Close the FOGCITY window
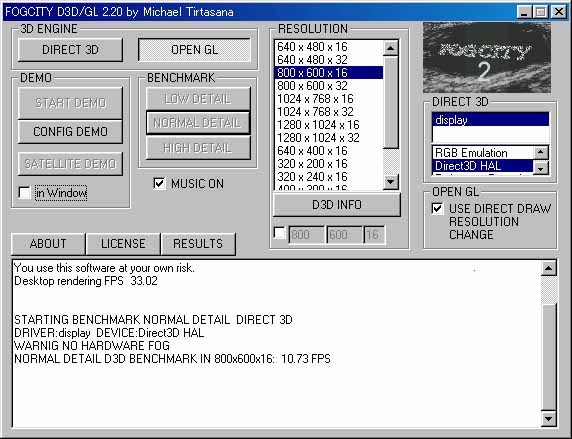This screenshot has height=439, width=572. click(558, 12)
